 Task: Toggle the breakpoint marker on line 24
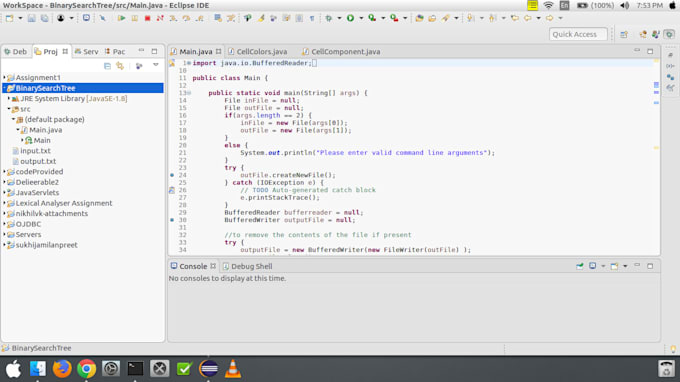(172, 175)
